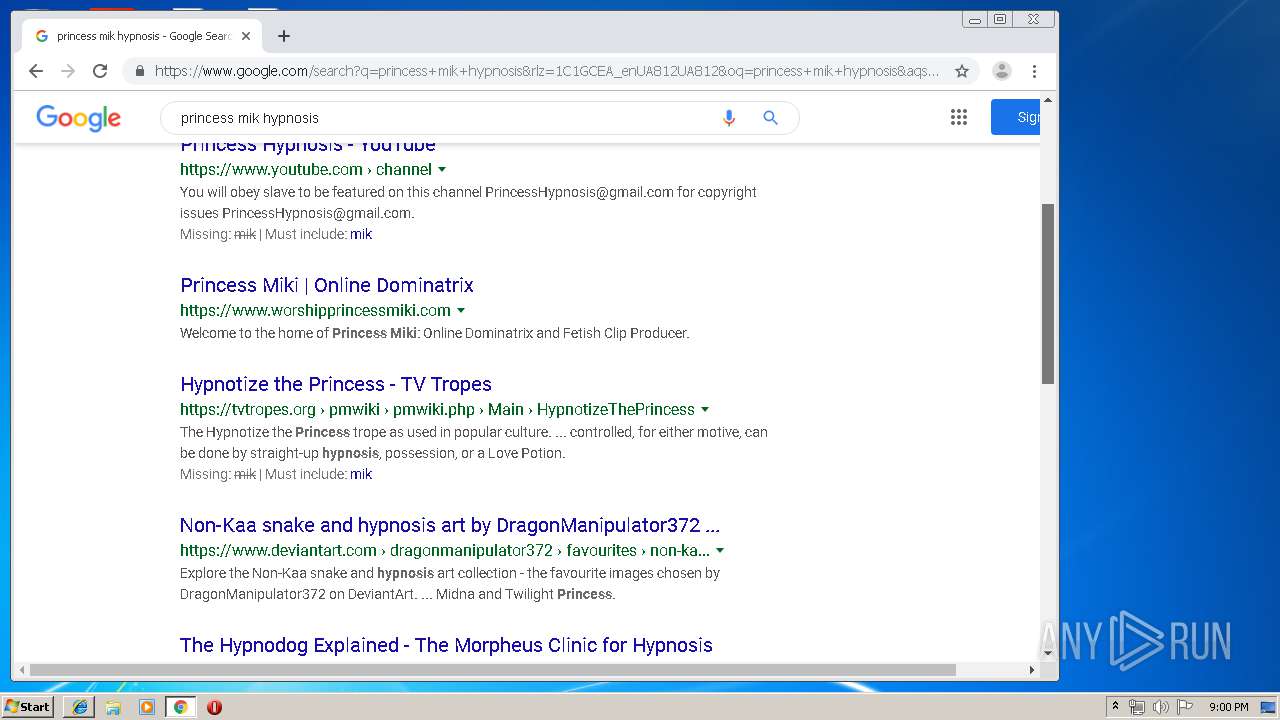This screenshot has height=720, width=1280.
Task: Expand dropdown next to tvtropes.org URL
Action: tap(705, 410)
